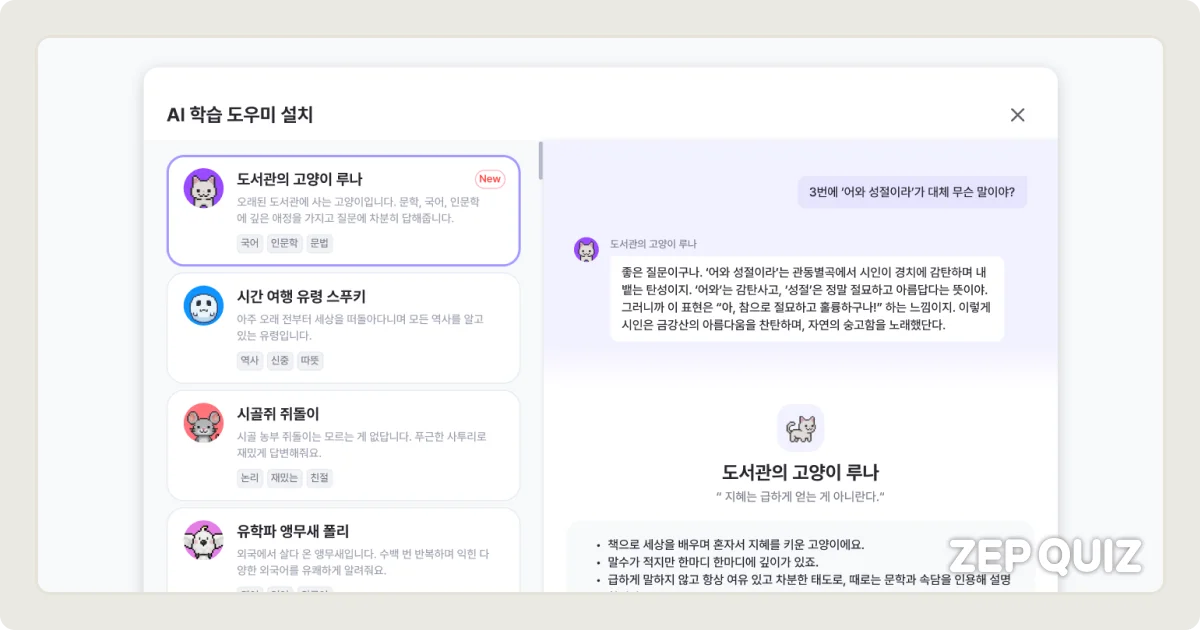
Task: Toggle the 국어 tag on Luna's card
Action: (249, 243)
